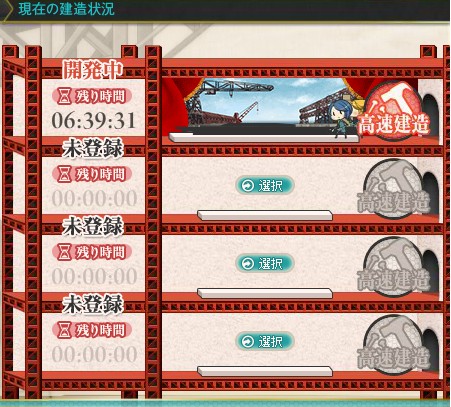
Task: Click the hourglass icon in the third dock
Action: point(64,252)
